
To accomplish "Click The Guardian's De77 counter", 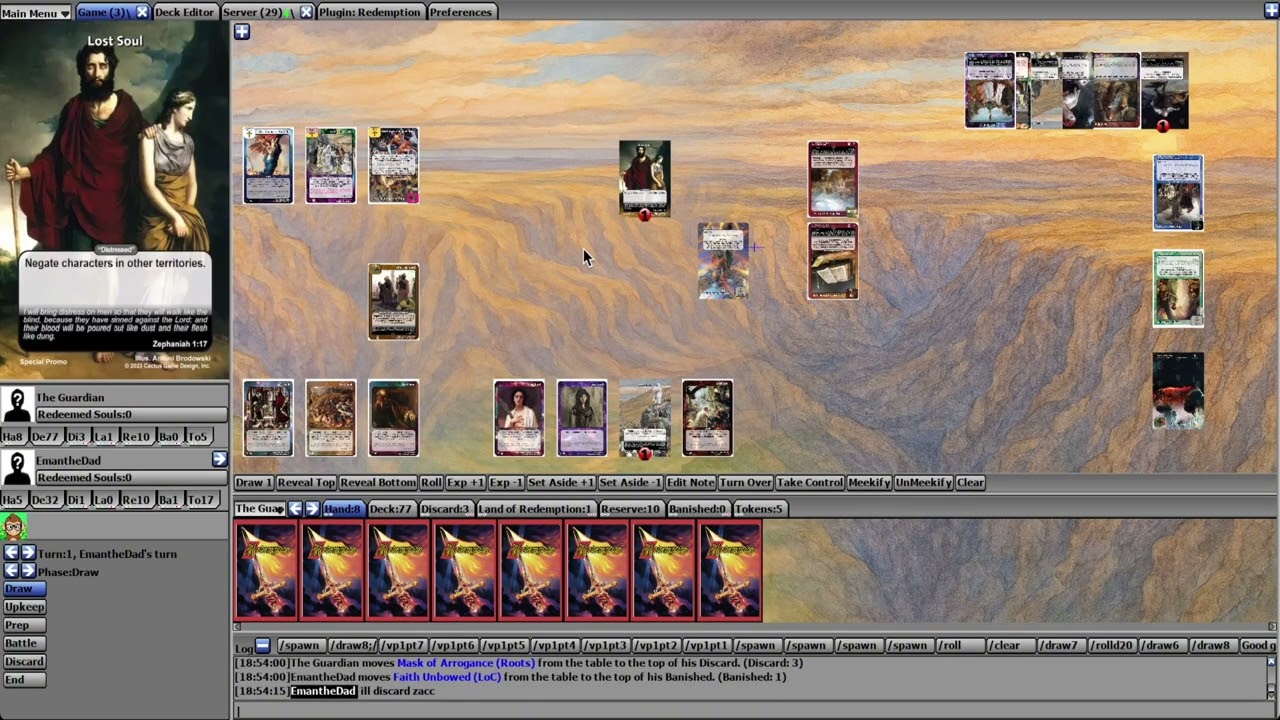I will [x=45, y=437].
